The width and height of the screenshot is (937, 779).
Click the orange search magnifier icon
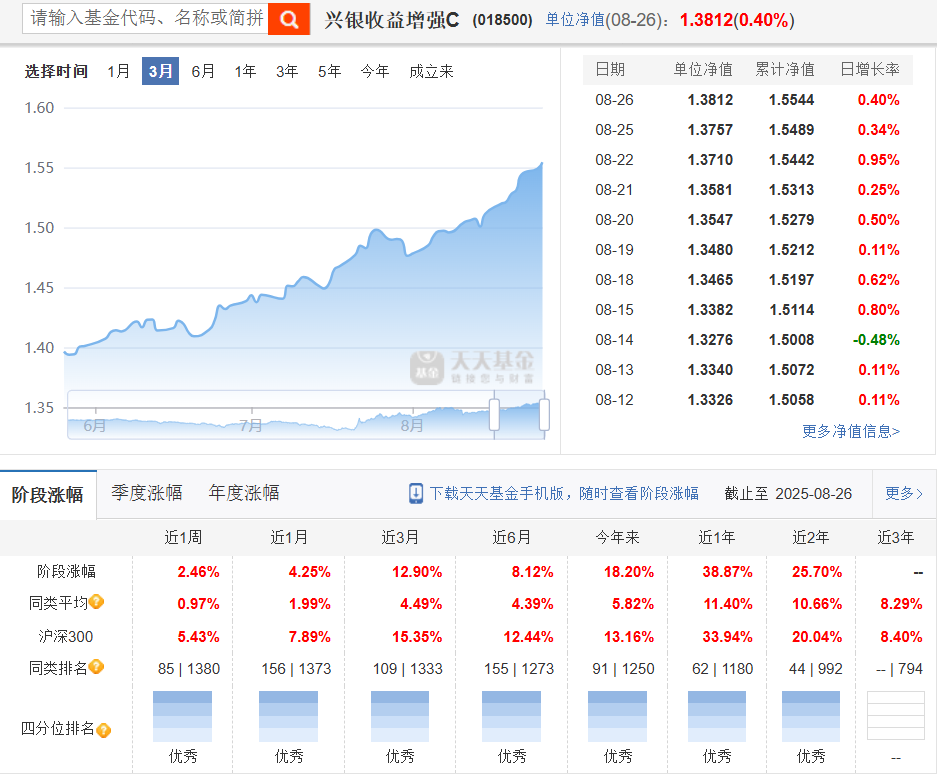pyautogui.click(x=289, y=19)
